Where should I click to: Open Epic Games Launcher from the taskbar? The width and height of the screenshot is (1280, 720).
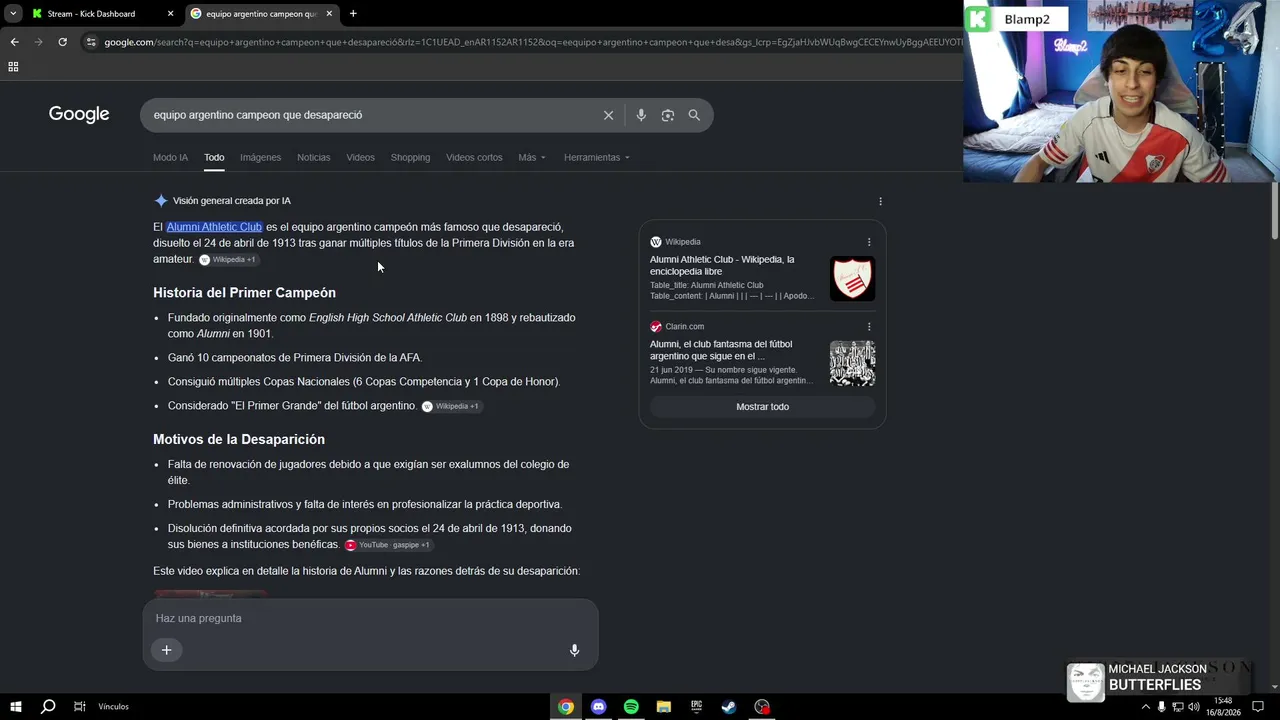click(x=696, y=707)
